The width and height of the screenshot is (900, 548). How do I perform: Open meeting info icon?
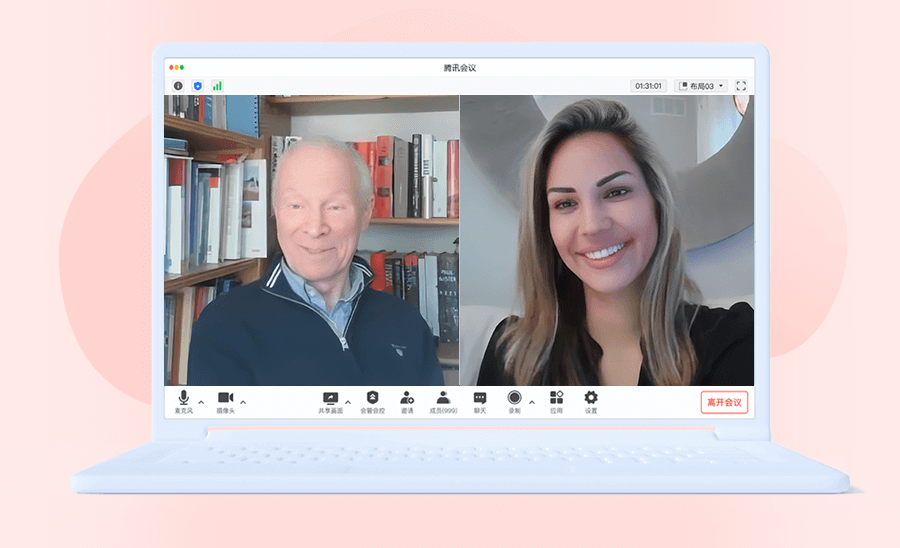tap(178, 86)
